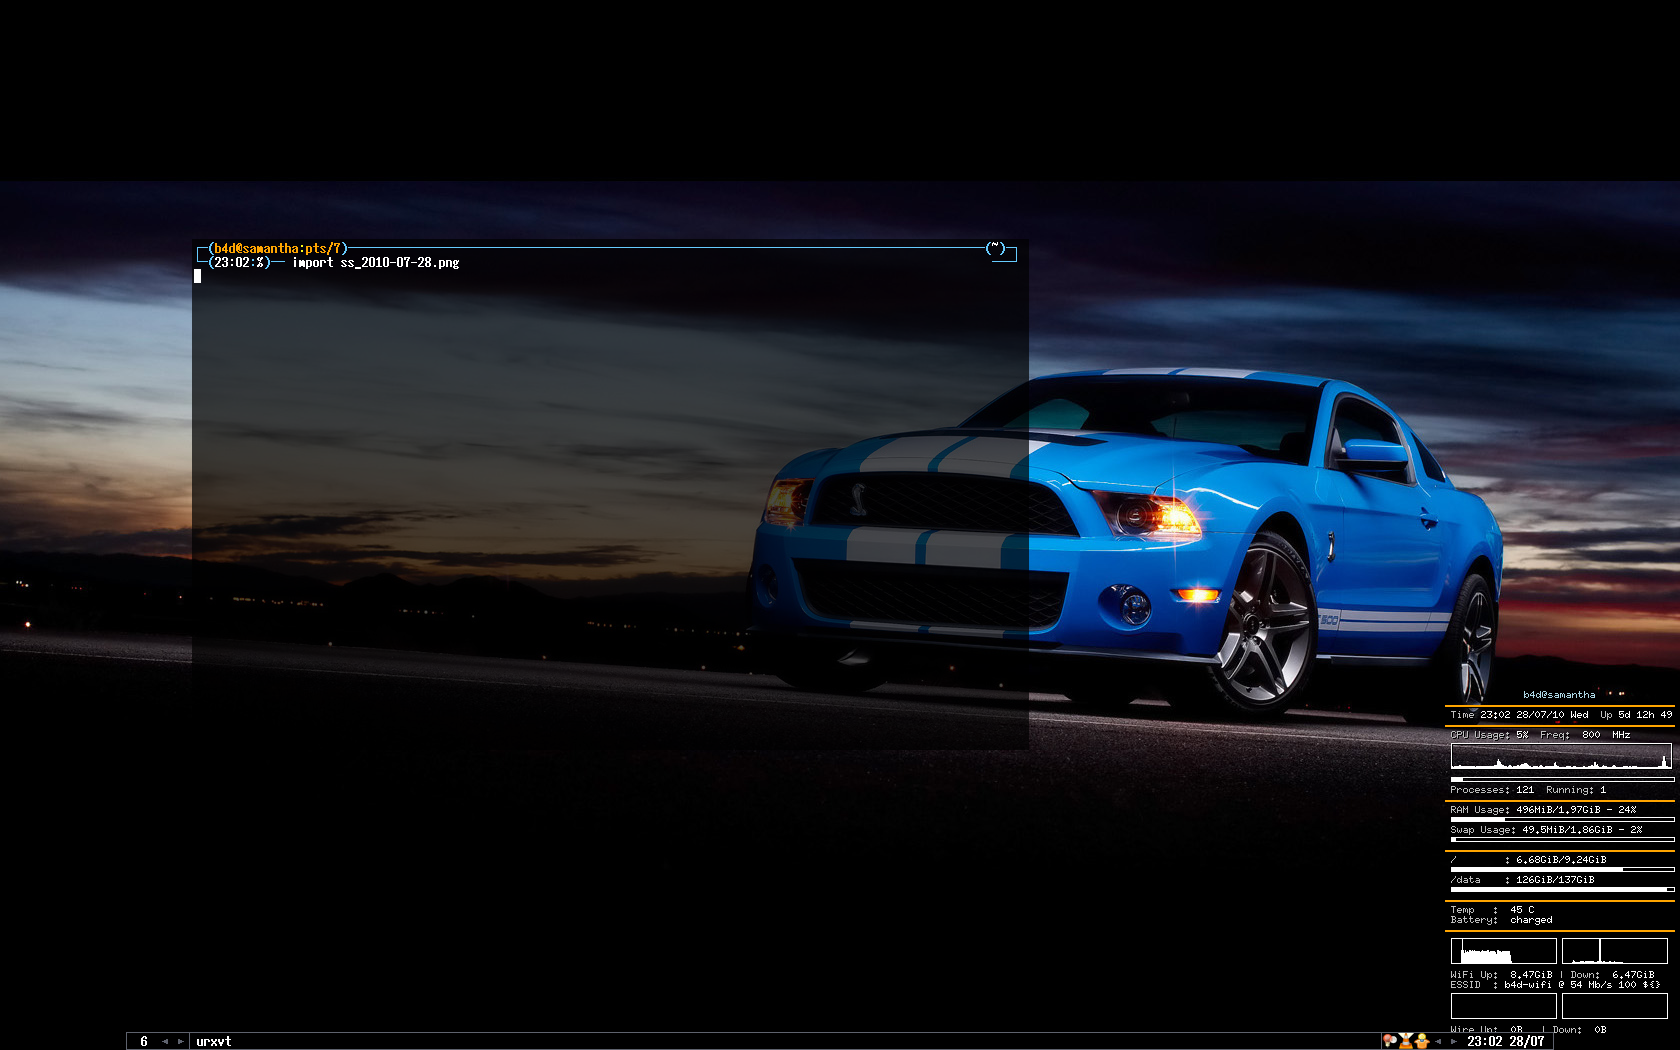Click the b4d@samantha:pts/7 prompt text
Viewport: 1680px width, 1050px height.
click(278, 248)
